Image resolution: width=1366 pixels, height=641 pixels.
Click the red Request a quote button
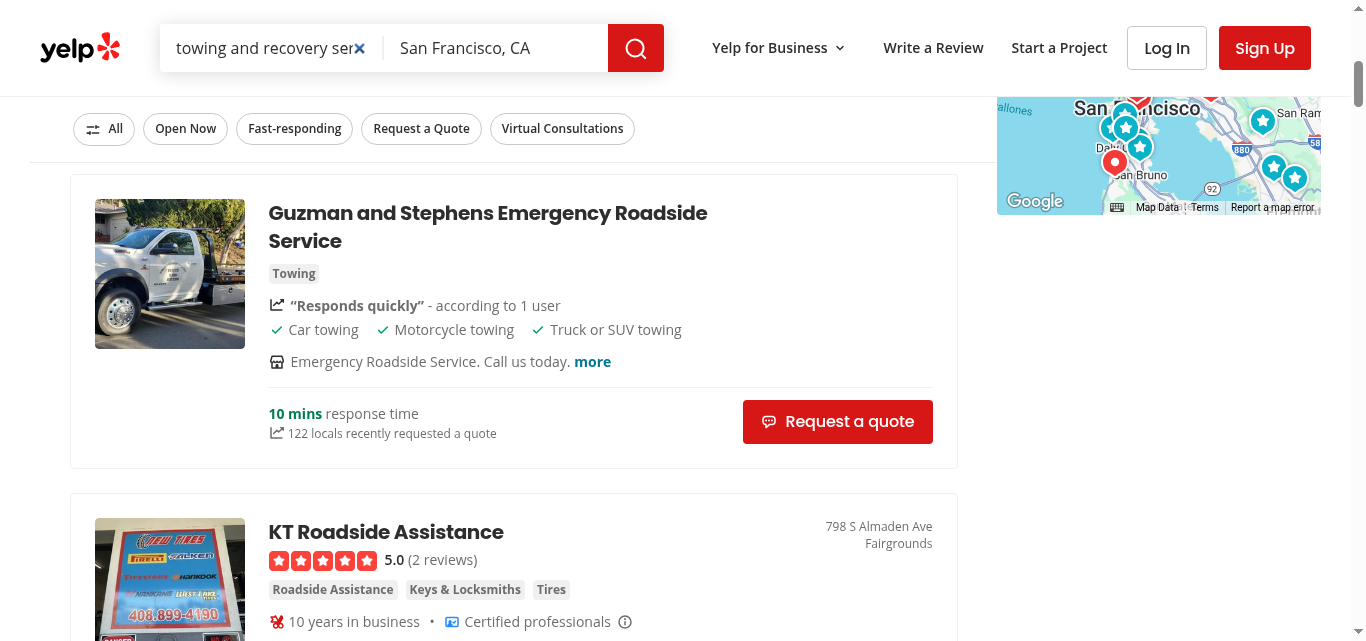pos(838,422)
